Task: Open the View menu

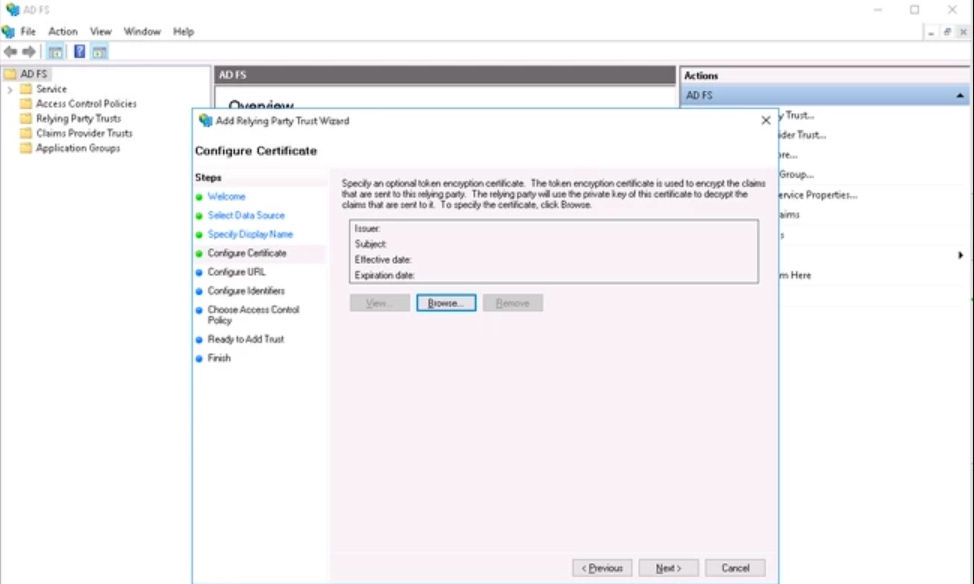Action: click(101, 32)
